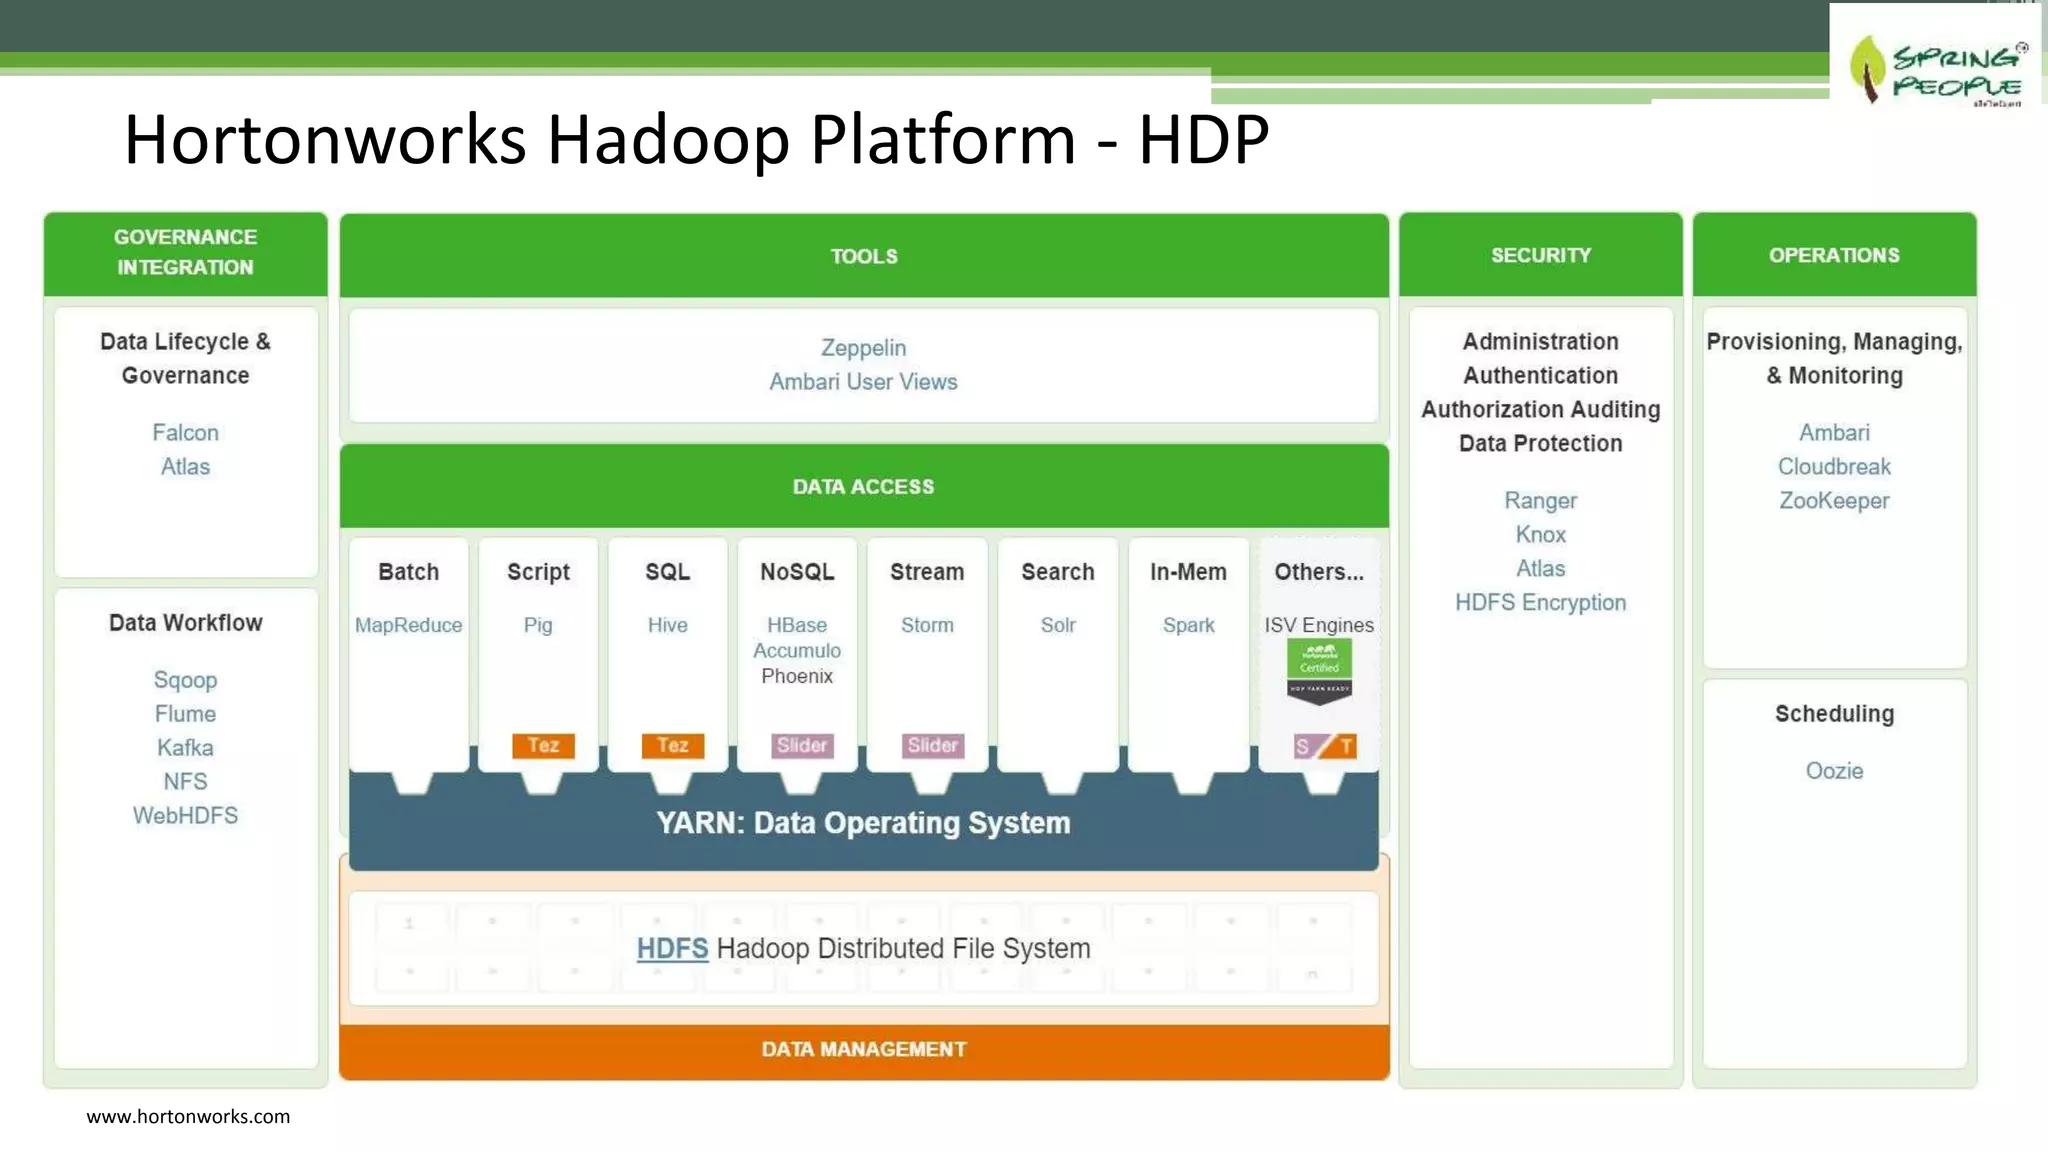Viewport: 2048px width, 1152px height.
Task: Click Oozie under Scheduling
Action: pos(1834,771)
